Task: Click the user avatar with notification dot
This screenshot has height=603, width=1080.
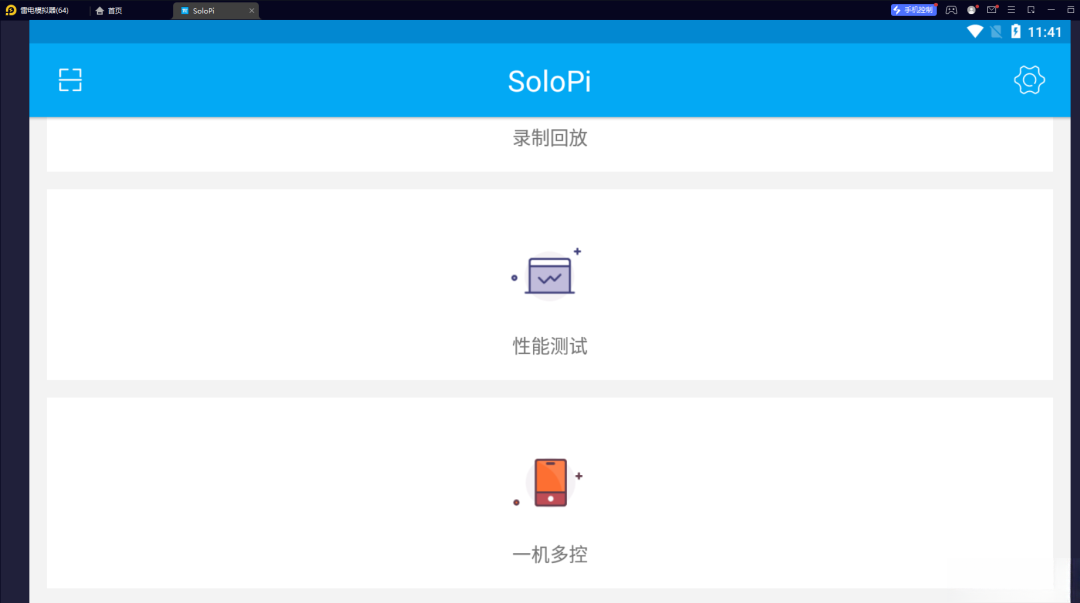Action: (x=971, y=10)
